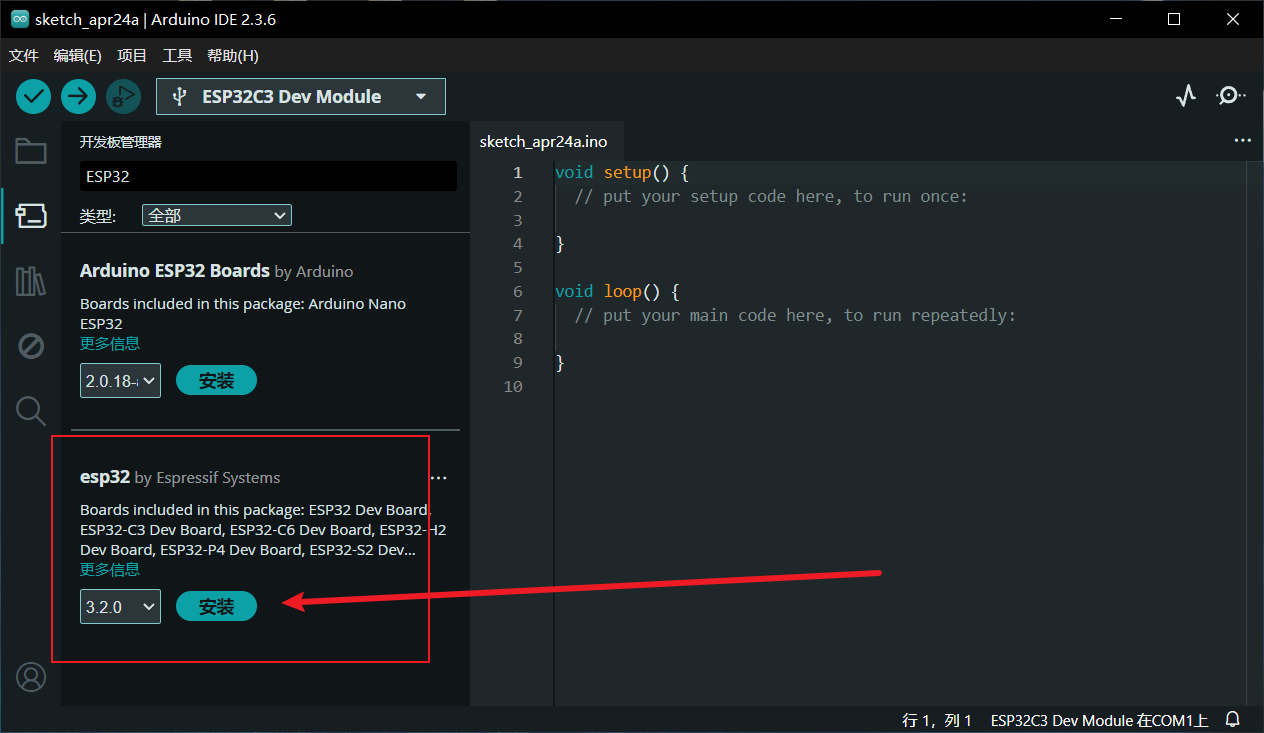Open the ESP32C3 Dev Module board selector
Viewport: 1264px width, 733px height.
(x=300, y=96)
